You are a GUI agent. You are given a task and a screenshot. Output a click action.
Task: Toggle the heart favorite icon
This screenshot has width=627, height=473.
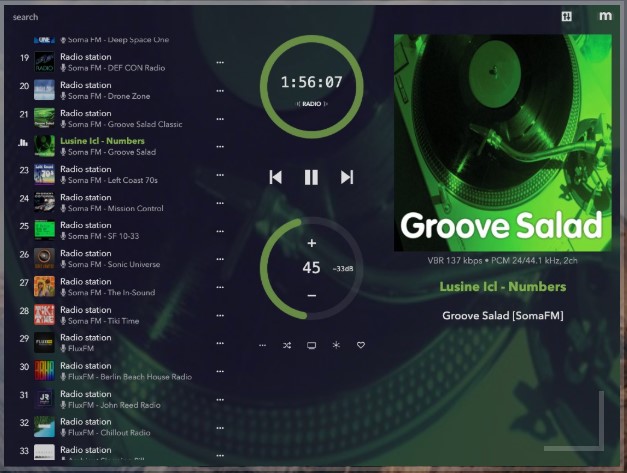click(x=361, y=345)
